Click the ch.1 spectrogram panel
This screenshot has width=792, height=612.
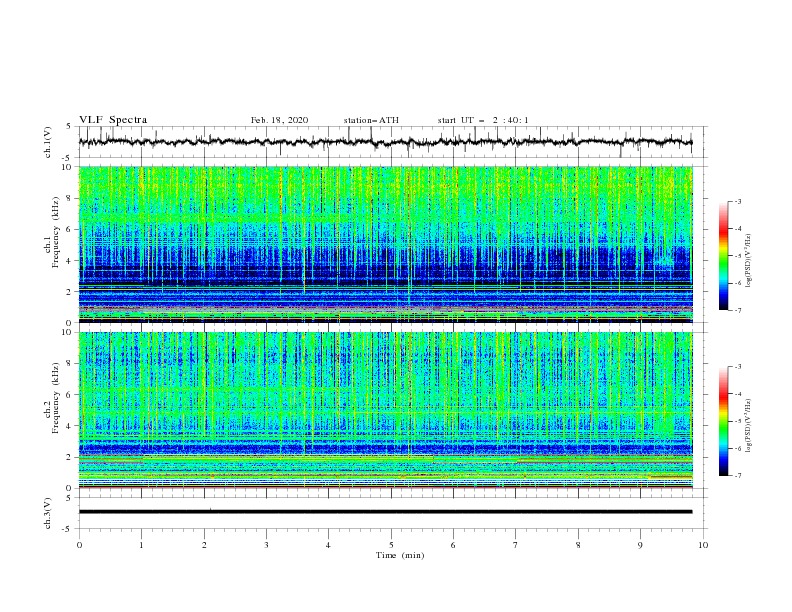click(x=385, y=244)
